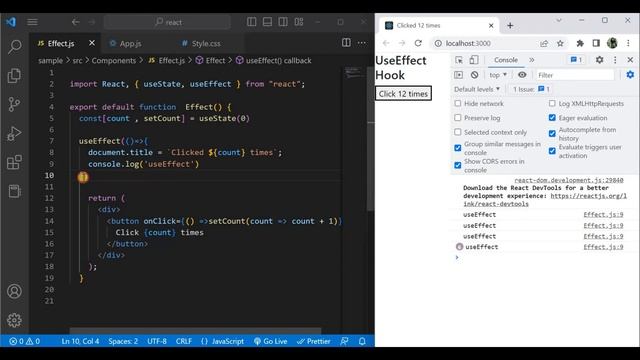Open the react-devtools link
The image size is (640, 360).
(545, 200)
